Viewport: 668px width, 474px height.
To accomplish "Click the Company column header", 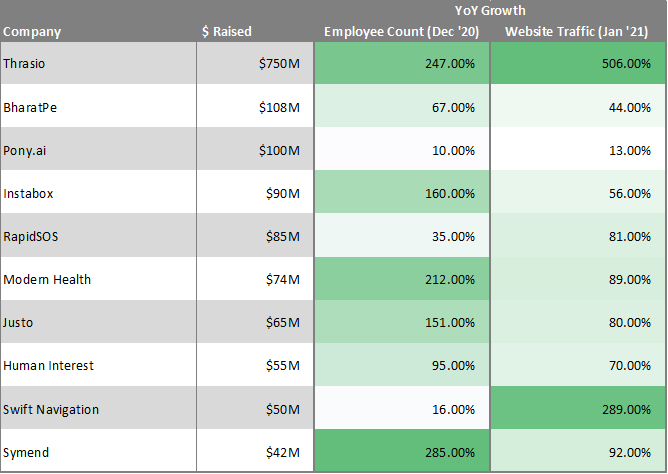I will coord(32,32).
